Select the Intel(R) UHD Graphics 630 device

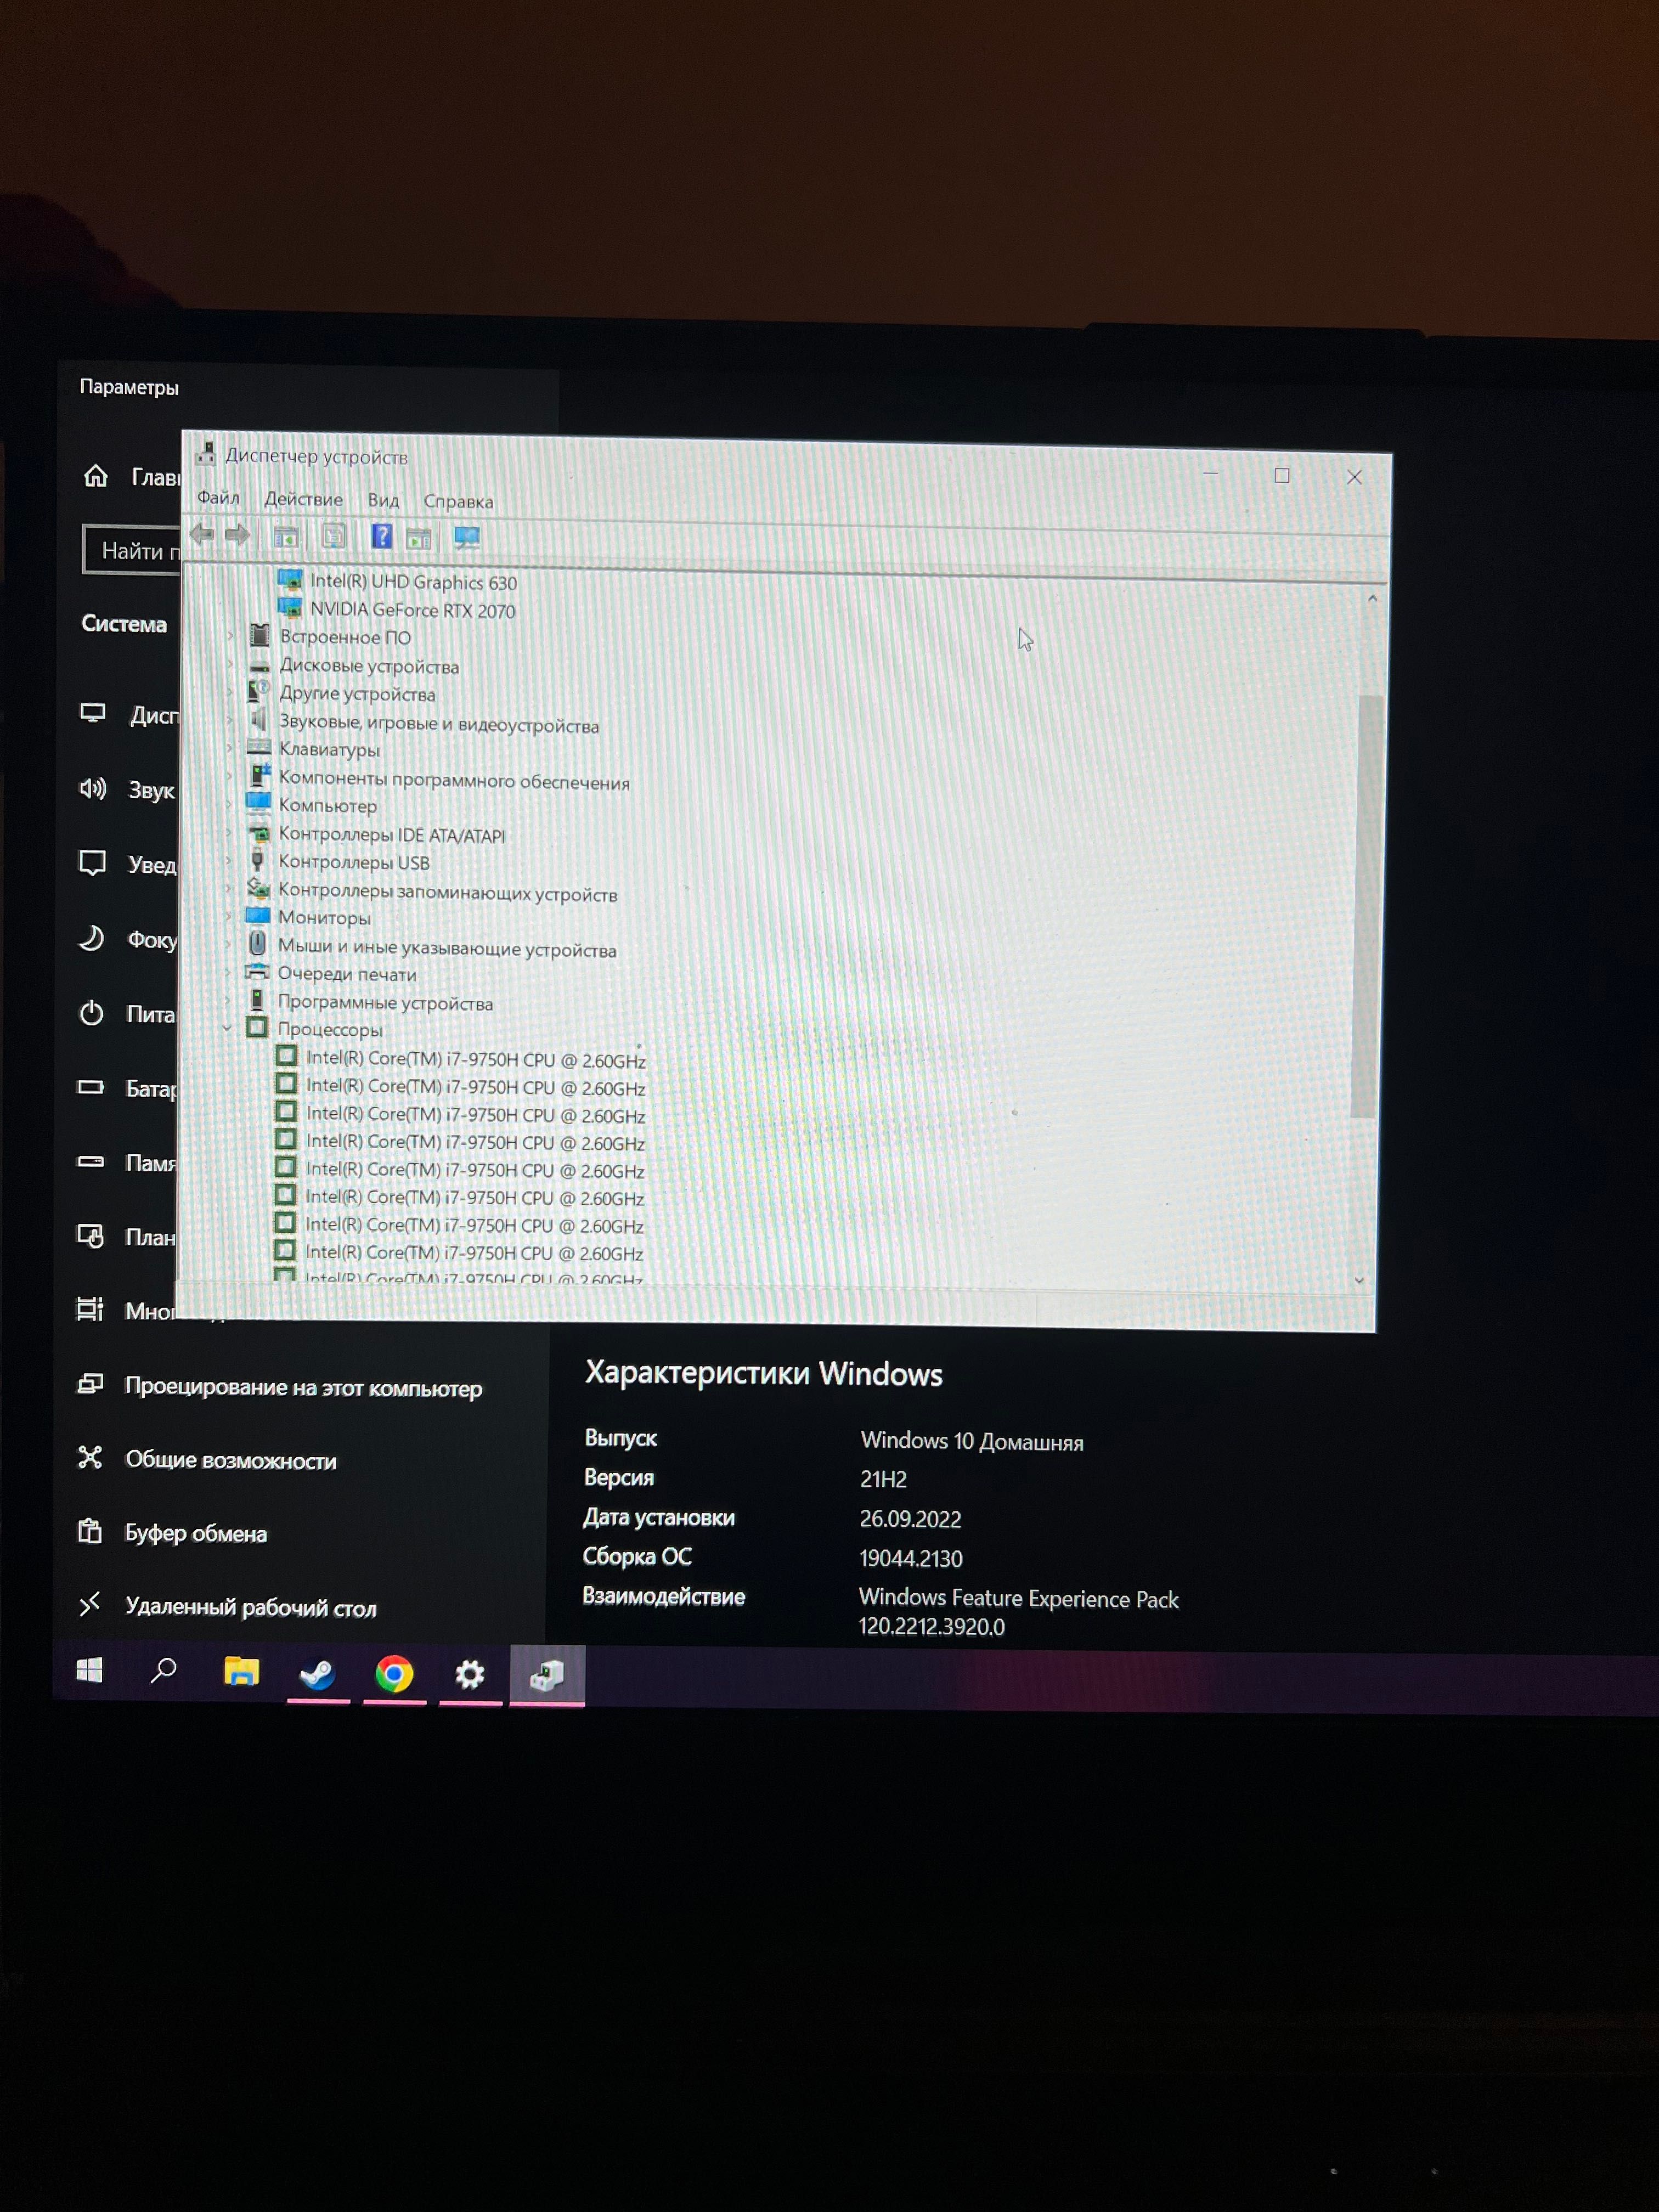coord(413,582)
